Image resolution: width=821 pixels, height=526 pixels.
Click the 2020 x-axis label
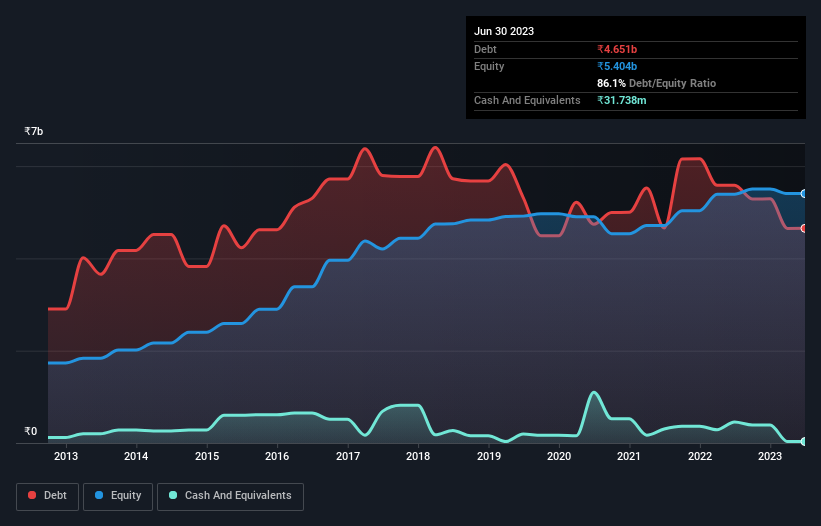pyautogui.click(x=559, y=456)
